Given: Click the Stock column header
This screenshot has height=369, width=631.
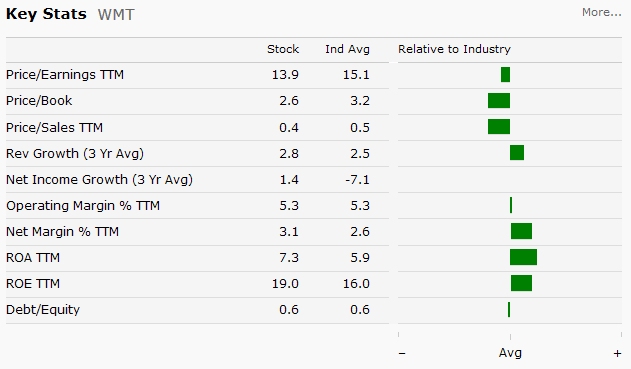Looking at the screenshot, I should click(283, 49).
